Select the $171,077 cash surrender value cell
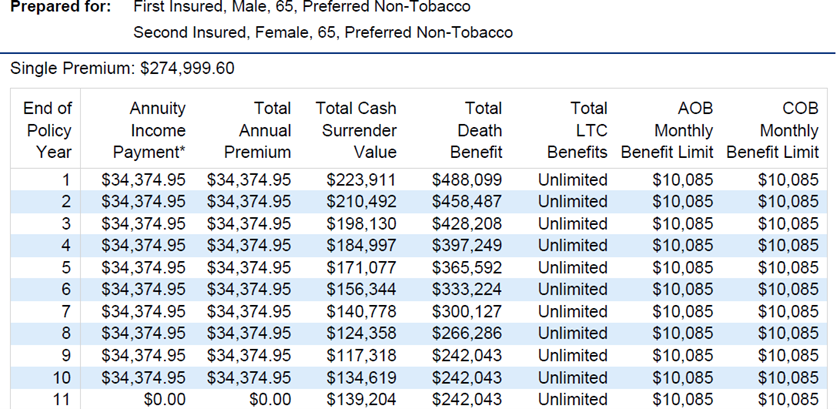This screenshot has height=409, width=837. tap(362, 267)
